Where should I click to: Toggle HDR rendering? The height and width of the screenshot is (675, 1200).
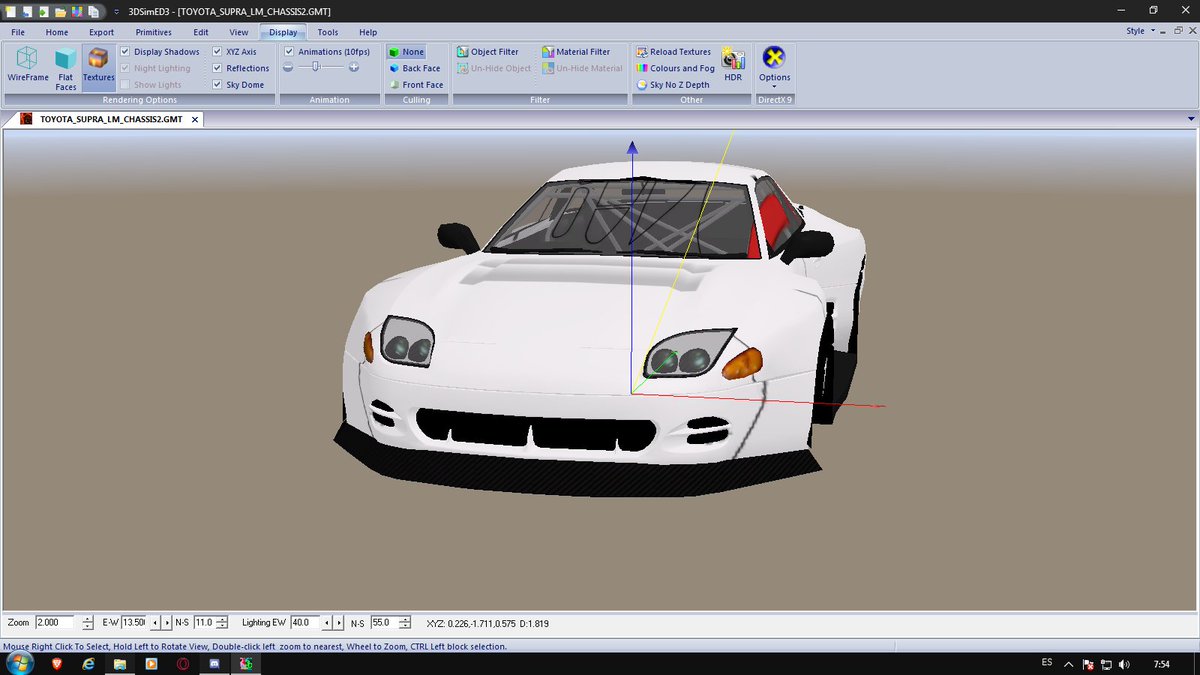point(733,65)
